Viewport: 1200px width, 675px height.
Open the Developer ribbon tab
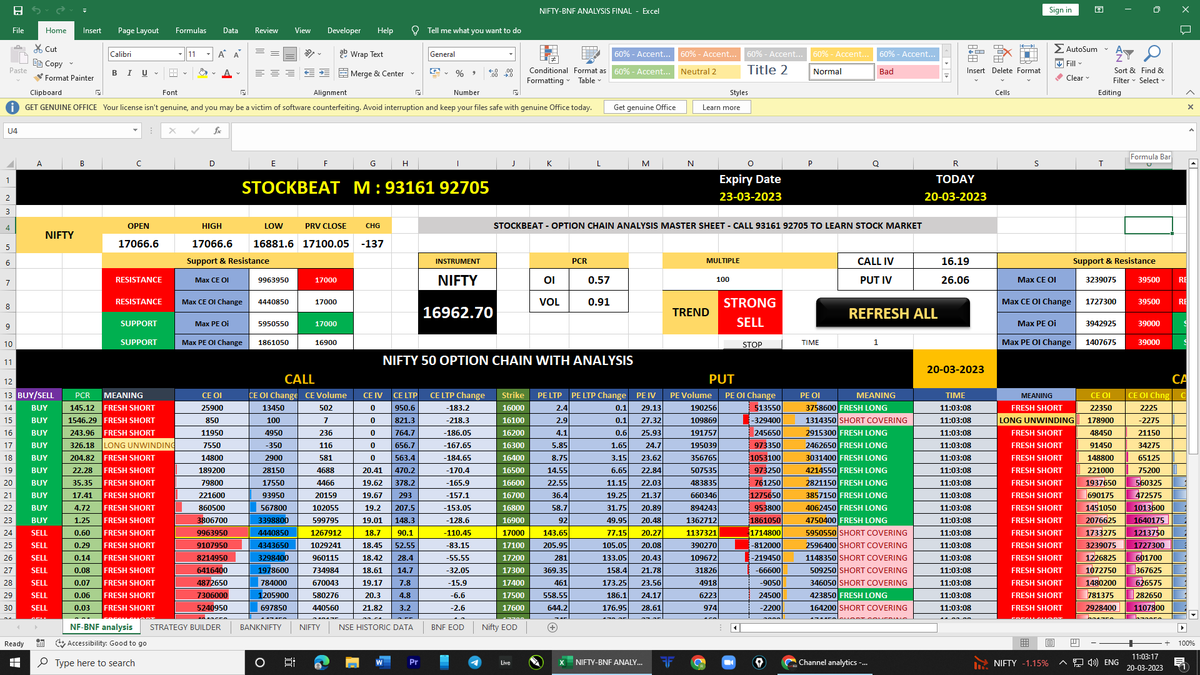click(x=344, y=31)
